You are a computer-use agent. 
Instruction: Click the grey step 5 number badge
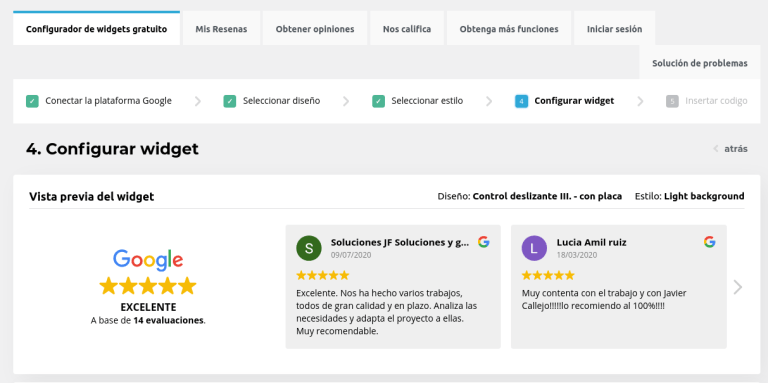(x=672, y=101)
